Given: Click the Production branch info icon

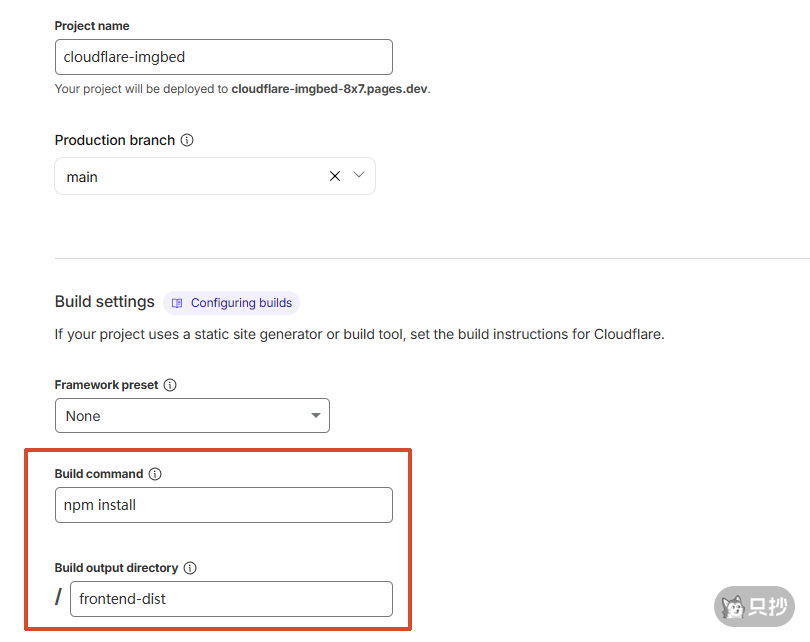Looking at the screenshot, I should (x=187, y=140).
